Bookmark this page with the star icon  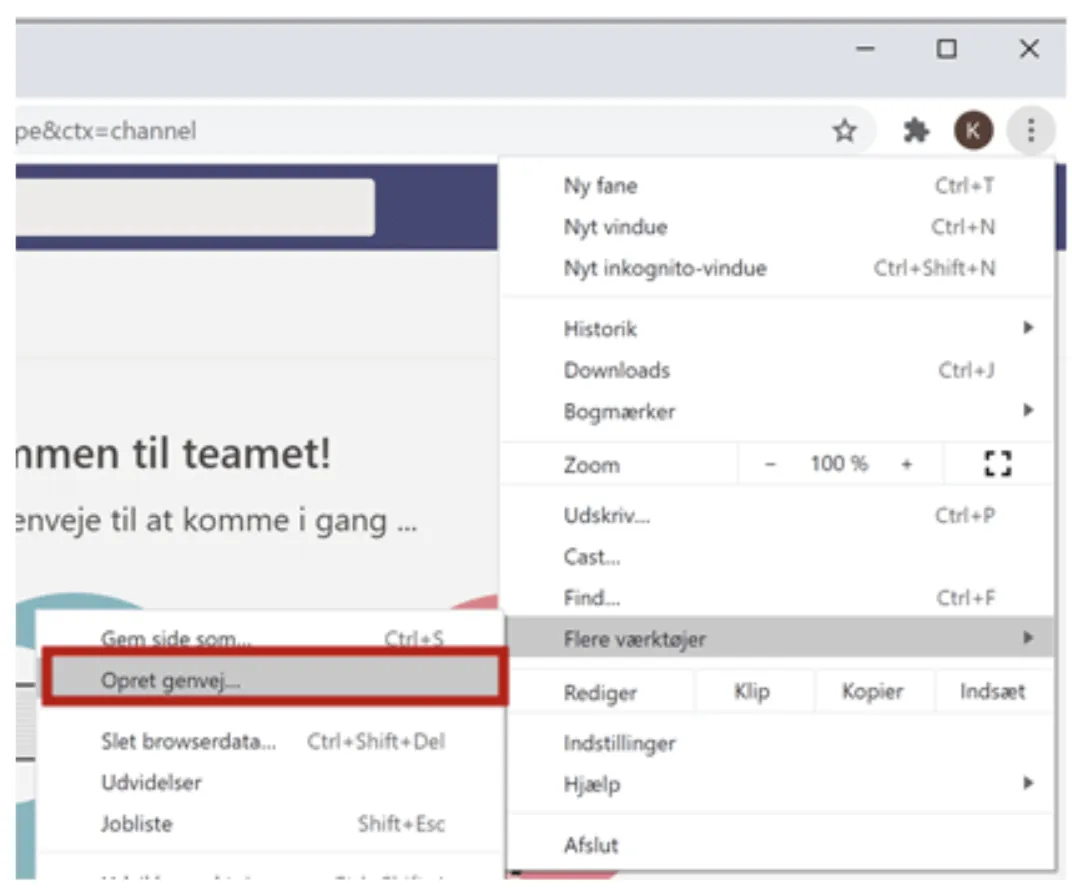click(845, 130)
